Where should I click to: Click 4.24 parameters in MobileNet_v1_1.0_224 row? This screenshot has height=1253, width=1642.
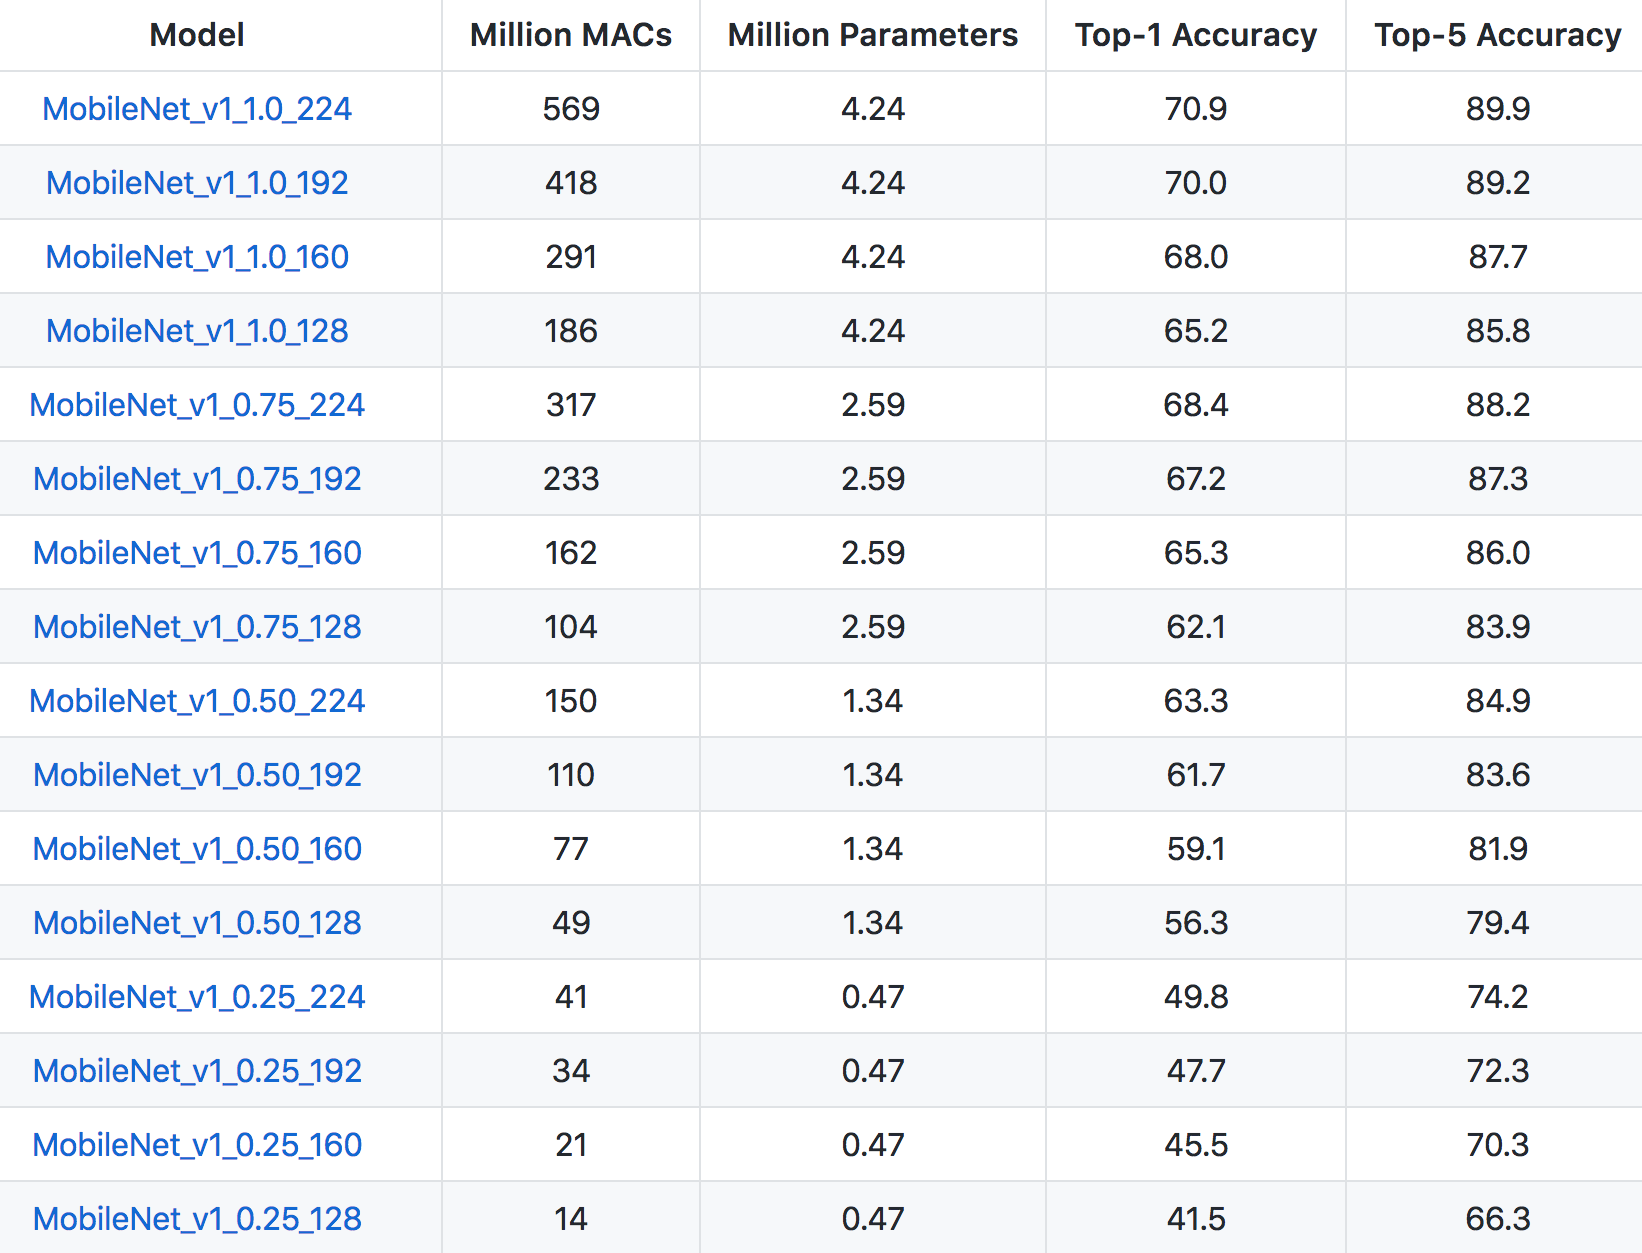coord(873,109)
